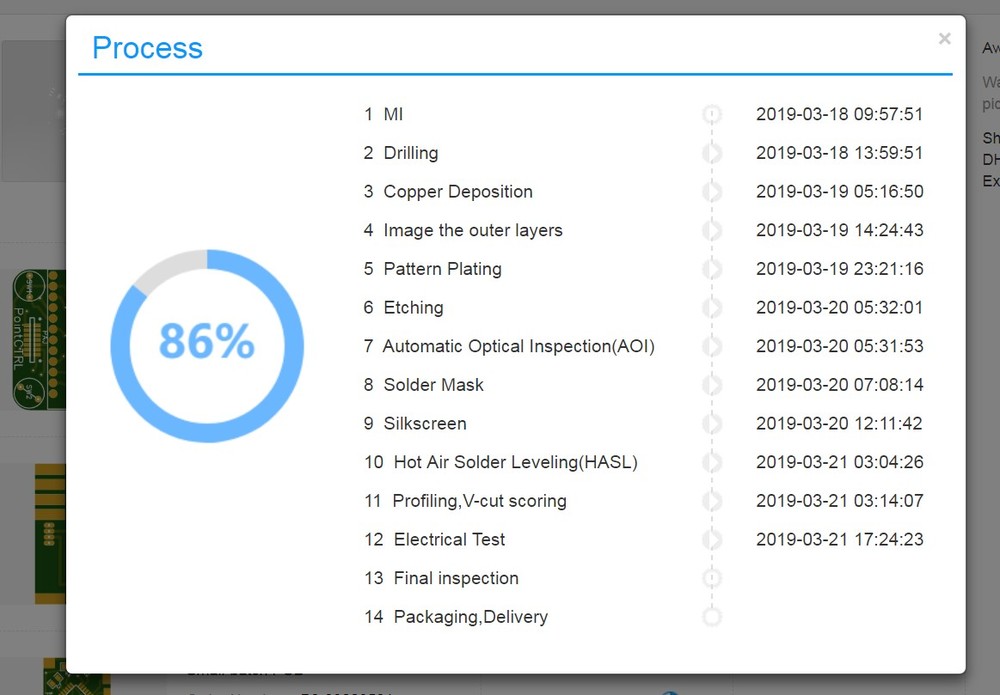Click the status icon beside the MI step
Viewport: 1000px width, 695px height.
point(712,114)
